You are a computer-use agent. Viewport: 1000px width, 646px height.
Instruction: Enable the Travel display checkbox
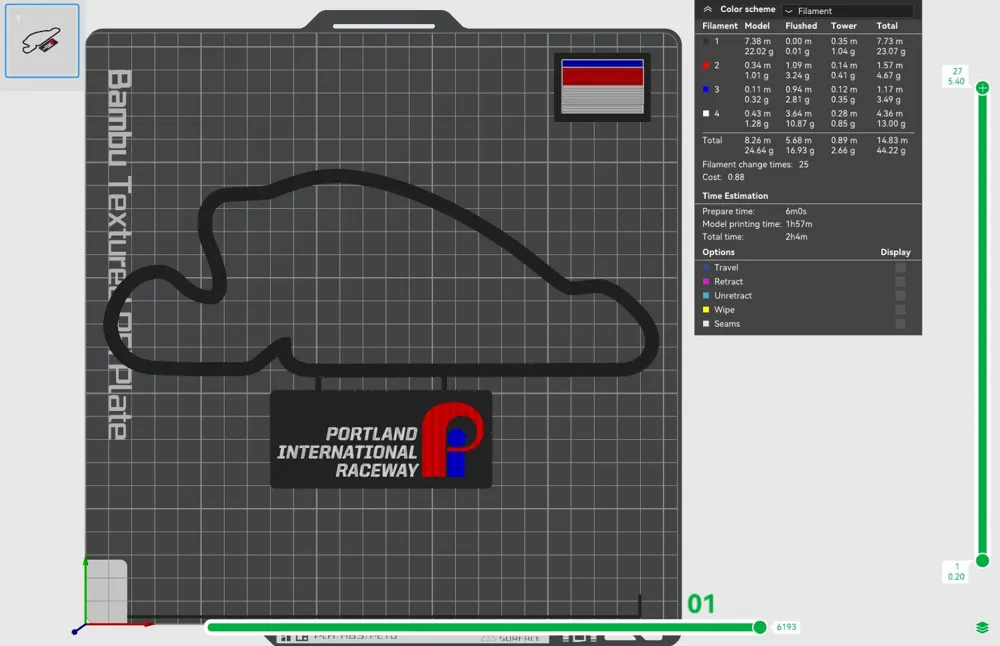pyautogui.click(x=900, y=267)
